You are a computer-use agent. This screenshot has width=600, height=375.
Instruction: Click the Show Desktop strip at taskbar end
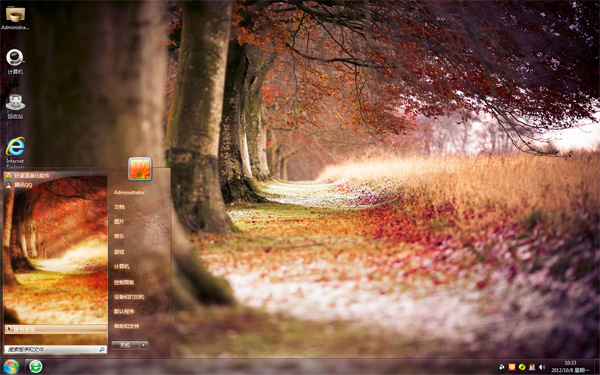597,367
